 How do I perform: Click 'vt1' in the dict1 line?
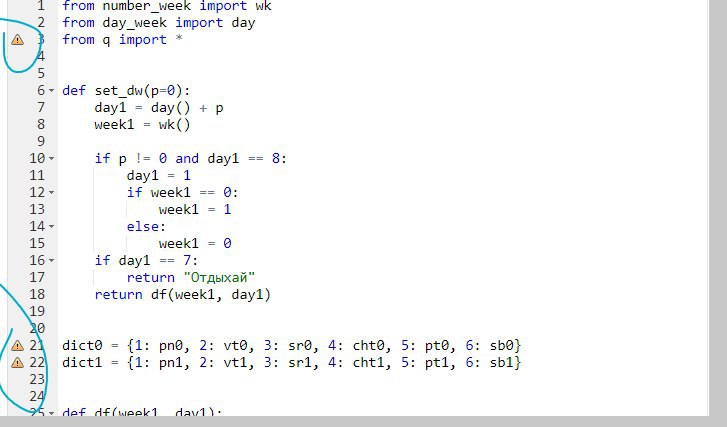click(x=235, y=363)
